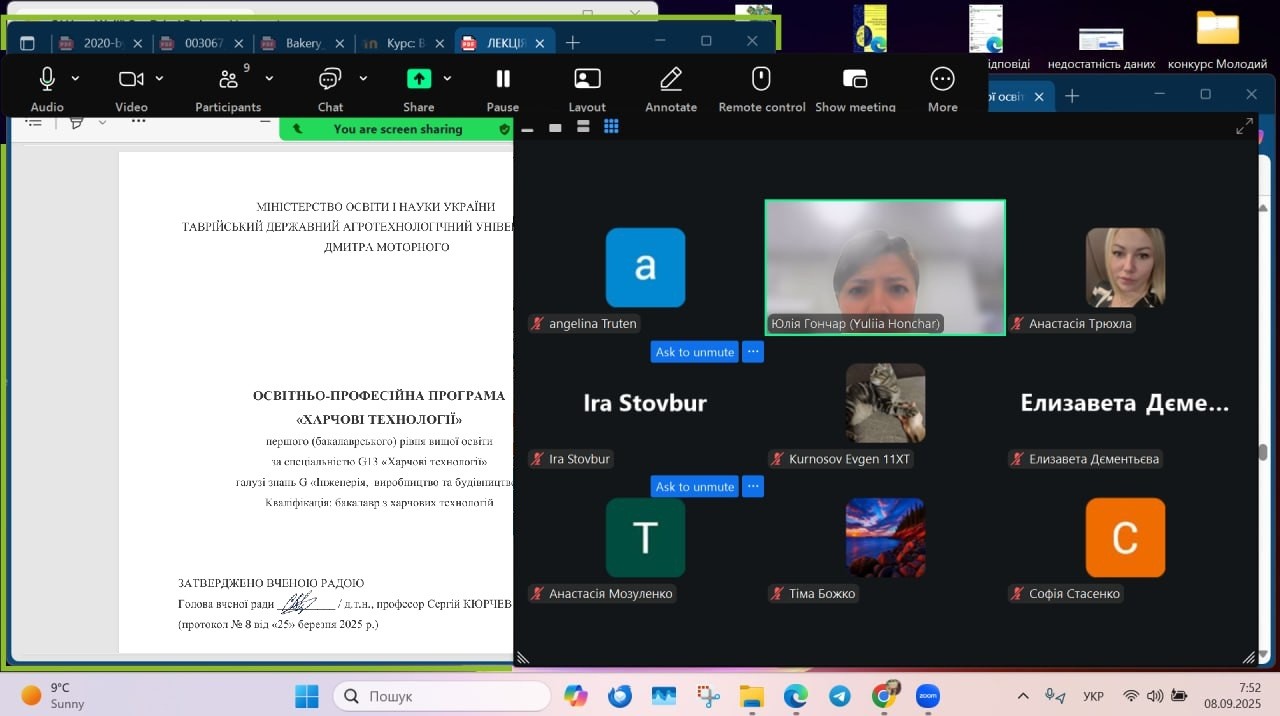
Task: Open the Layout options
Action: pos(587,80)
